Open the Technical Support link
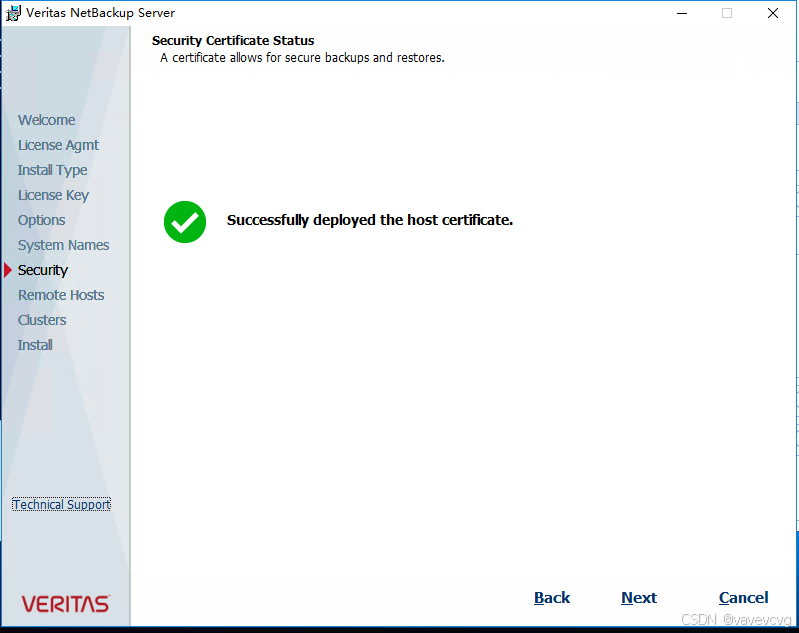 [62, 504]
